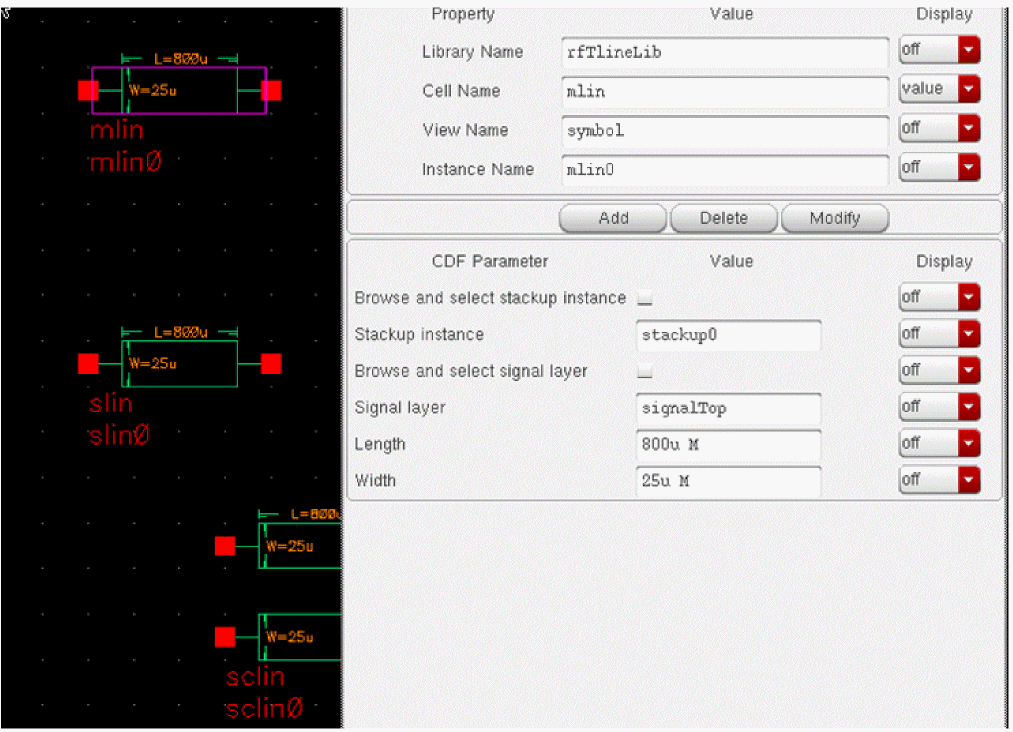Click the right red pin of slin0
The image size is (1013, 732).
pos(271,364)
